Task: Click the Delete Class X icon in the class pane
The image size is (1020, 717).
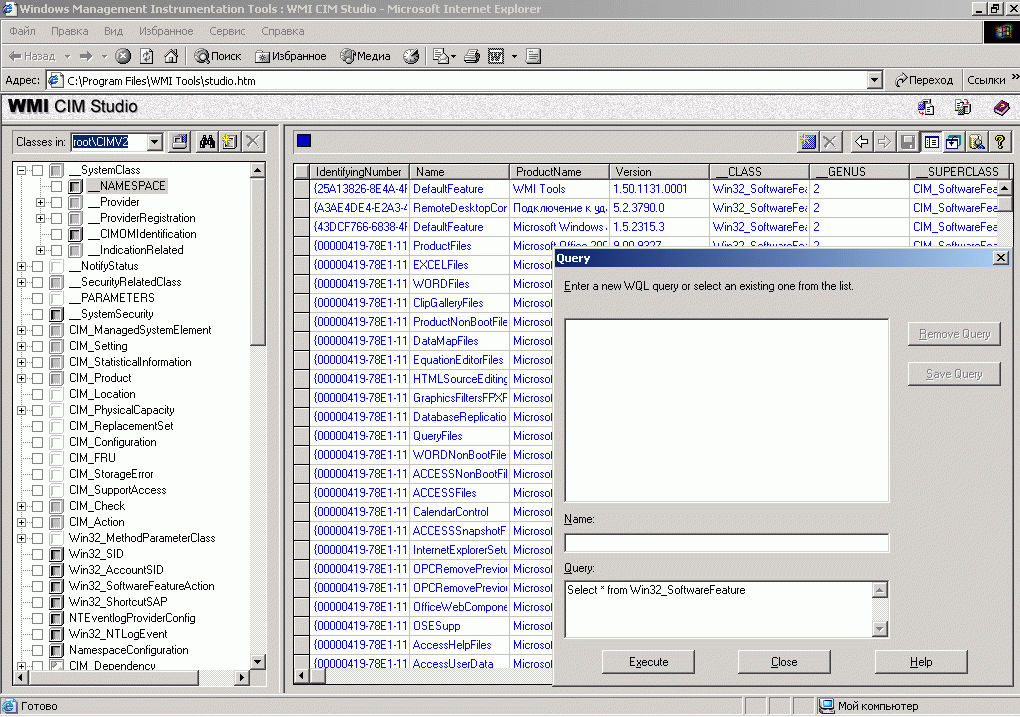Action: click(x=253, y=142)
